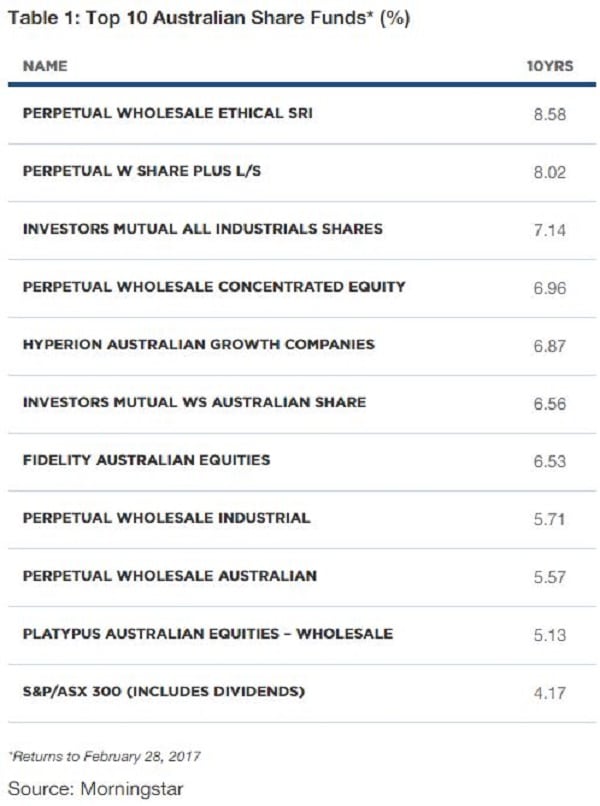Image resolution: width=600 pixels, height=806 pixels.
Task: Select Investors Mutual All Industrials Shares name
Action: click(x=202, y=229)
